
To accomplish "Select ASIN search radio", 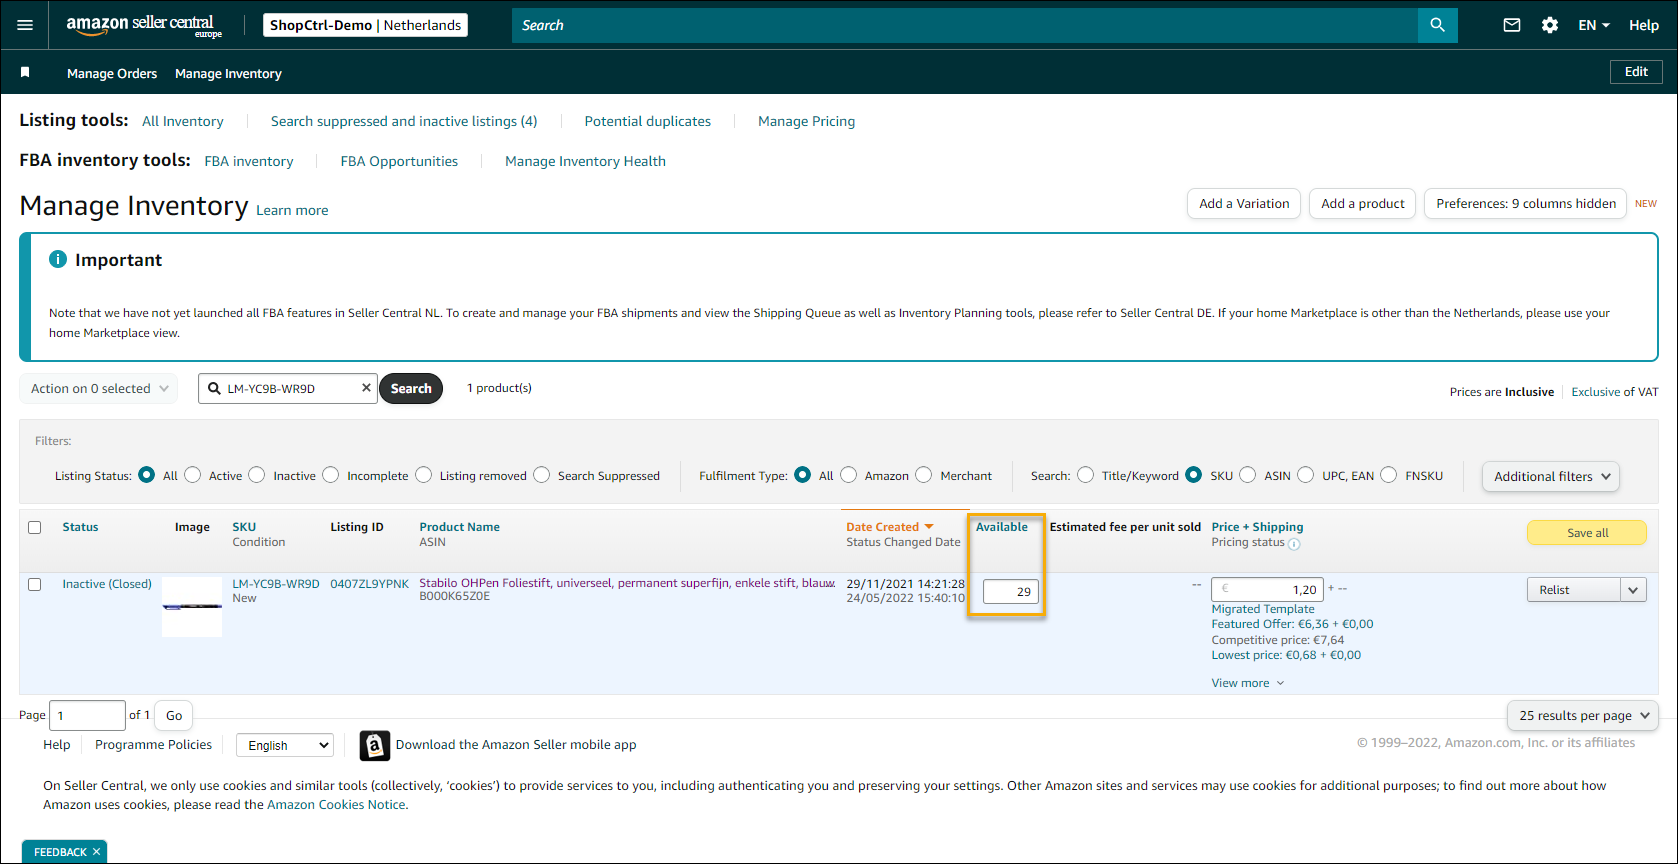I will tap(1248, 475).
